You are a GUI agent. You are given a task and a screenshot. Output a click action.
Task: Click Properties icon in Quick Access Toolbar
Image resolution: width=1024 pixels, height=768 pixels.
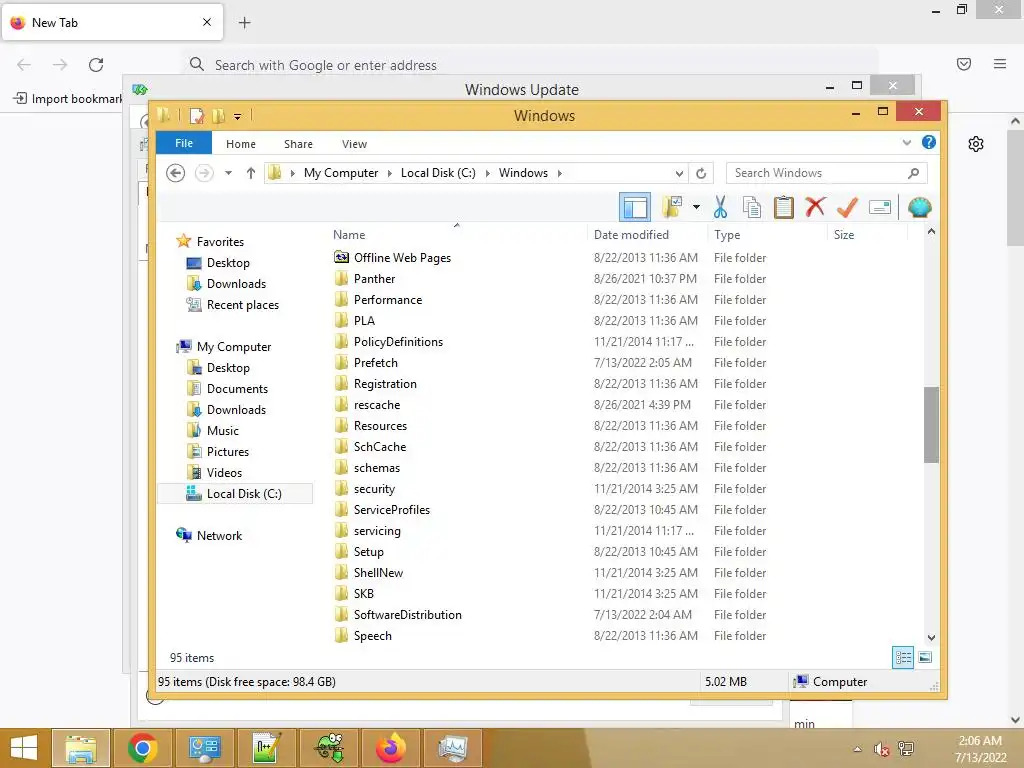pos(196,116)
